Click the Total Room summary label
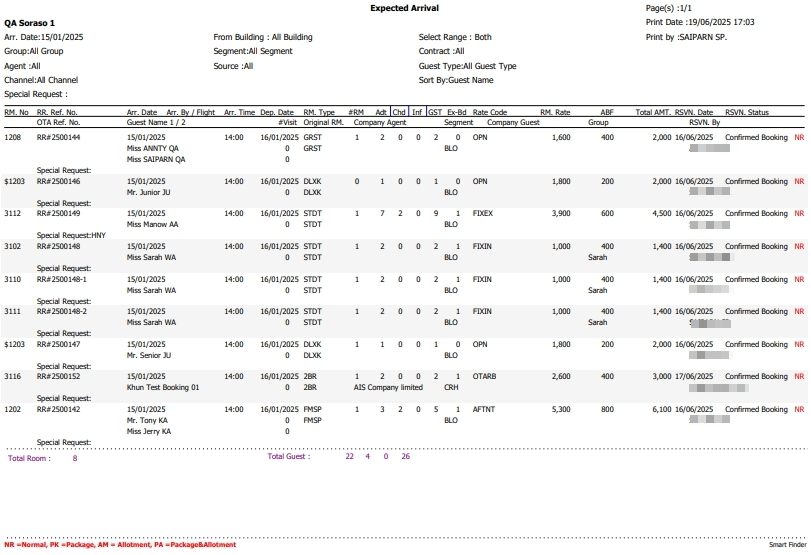The height and width of the screenshot is (555, 811). click(29, 458)
